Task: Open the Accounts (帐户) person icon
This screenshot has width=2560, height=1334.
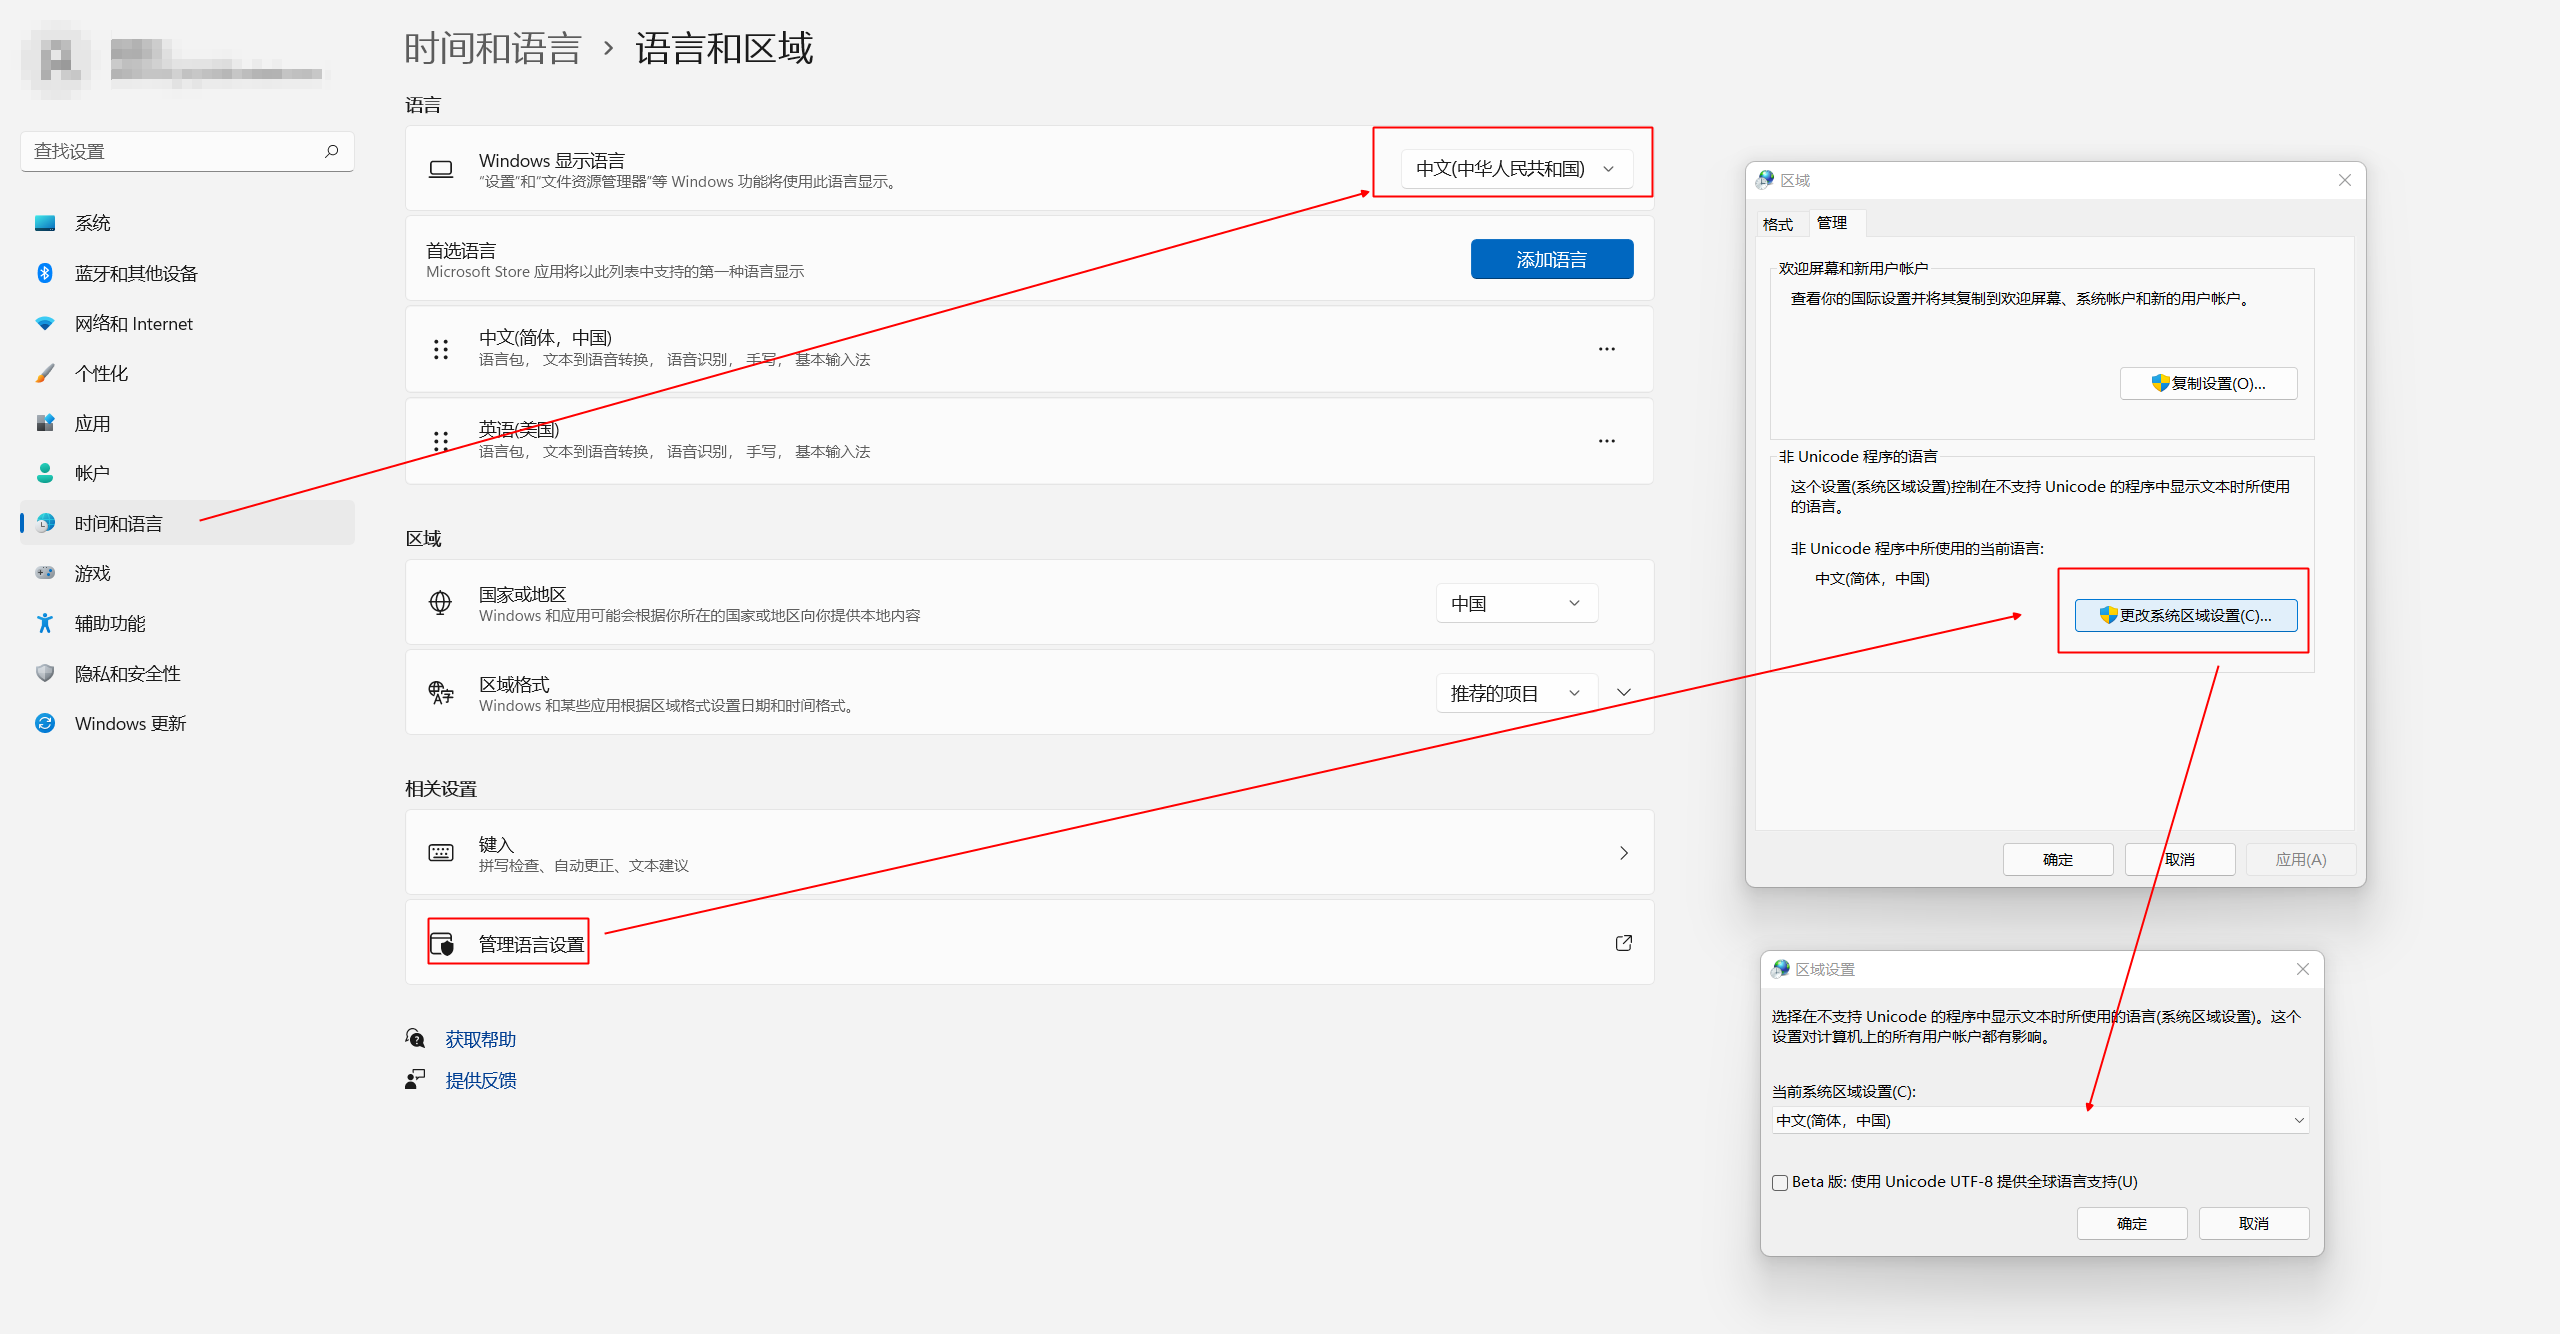Action: tap(45, 473)
